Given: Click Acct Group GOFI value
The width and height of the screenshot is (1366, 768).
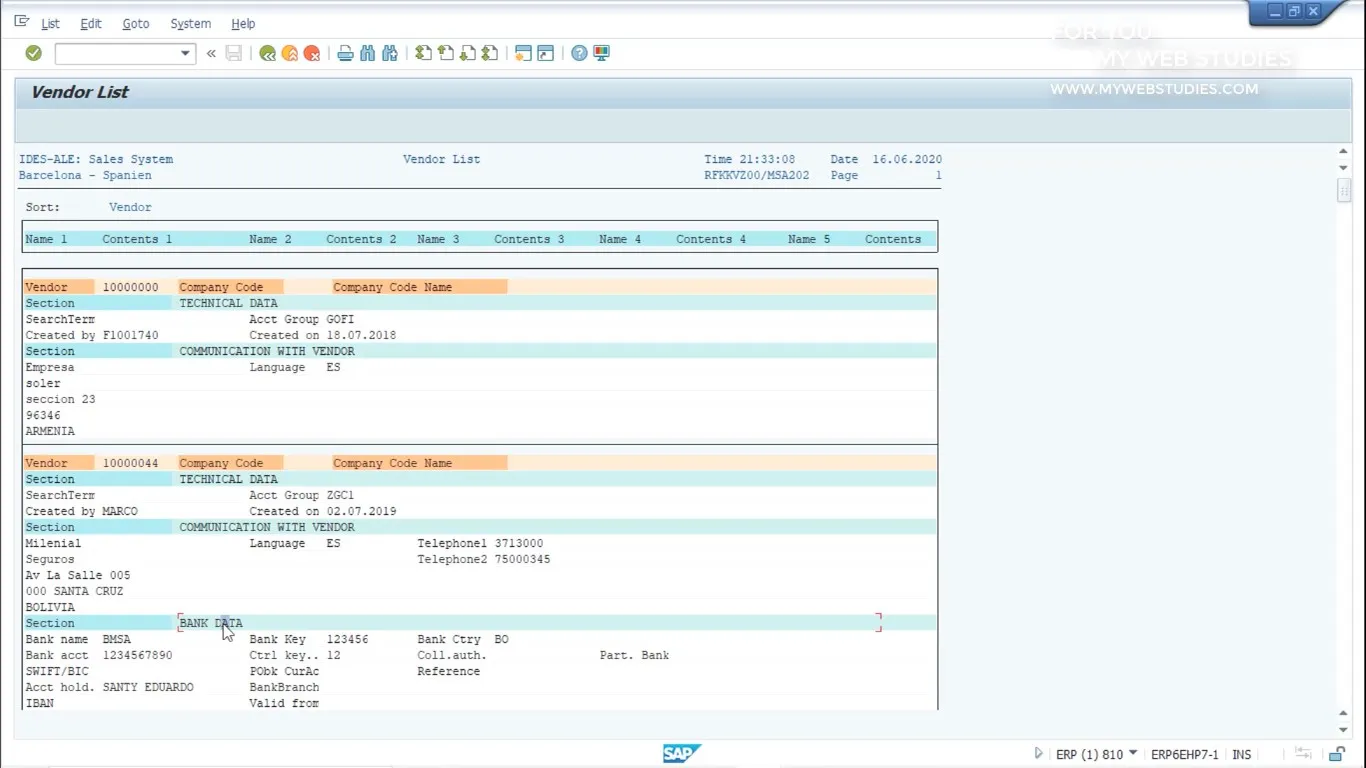Looking at the screenshot, I should pyautogui.click(x=340, y=319).
